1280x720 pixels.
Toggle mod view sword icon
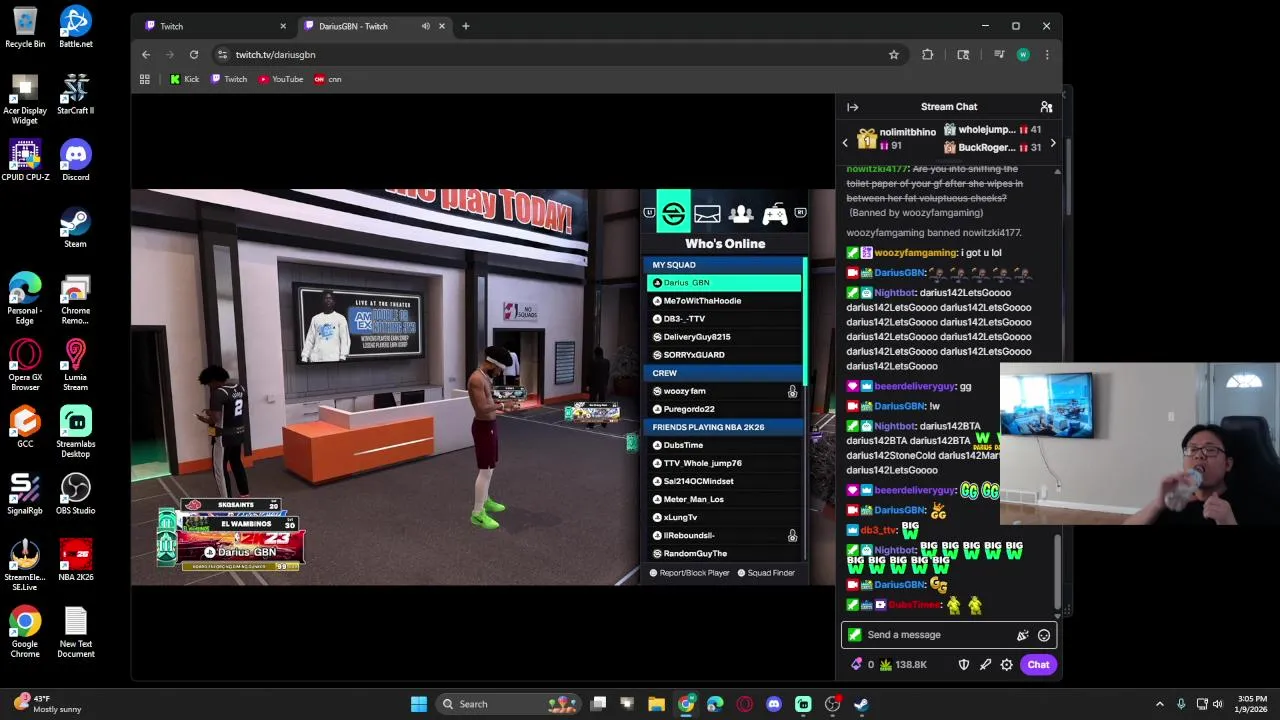(x=985, y=665)
